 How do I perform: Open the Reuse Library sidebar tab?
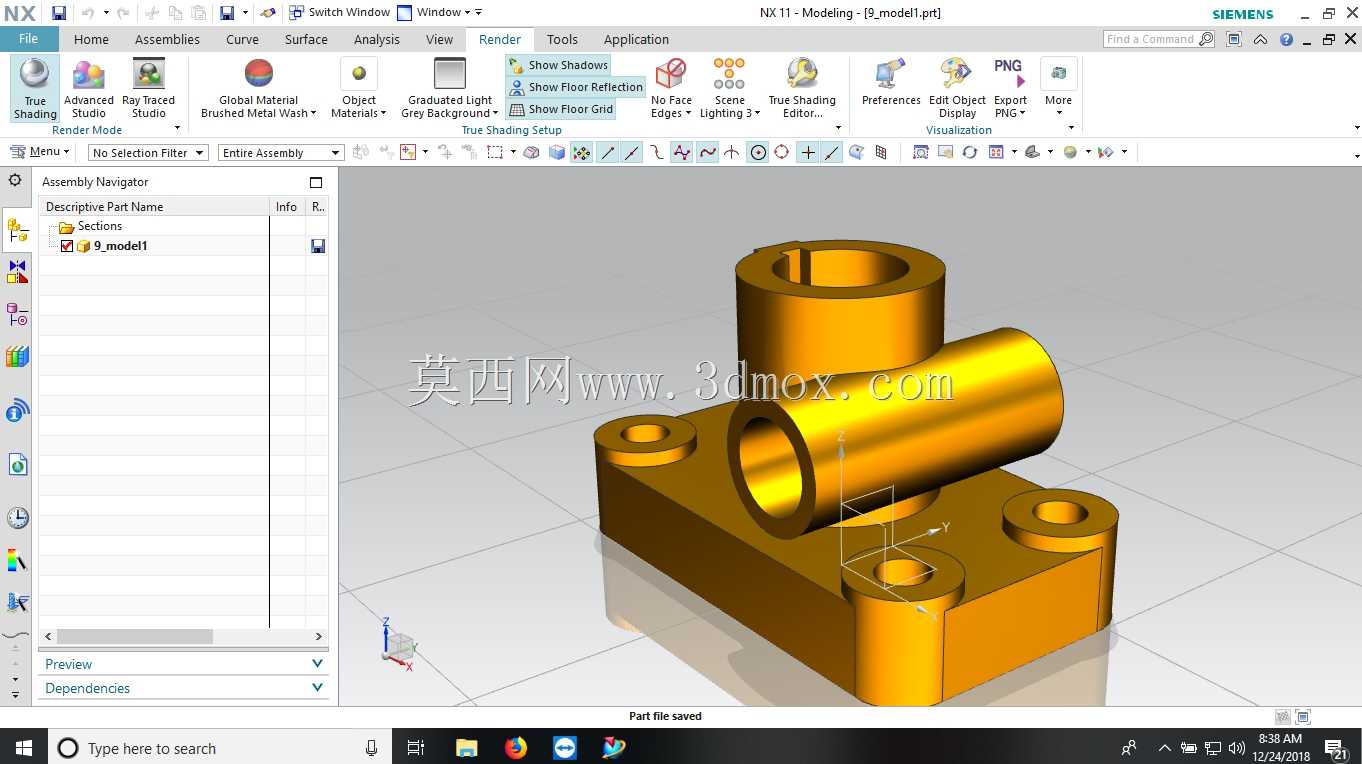[17, 357]
